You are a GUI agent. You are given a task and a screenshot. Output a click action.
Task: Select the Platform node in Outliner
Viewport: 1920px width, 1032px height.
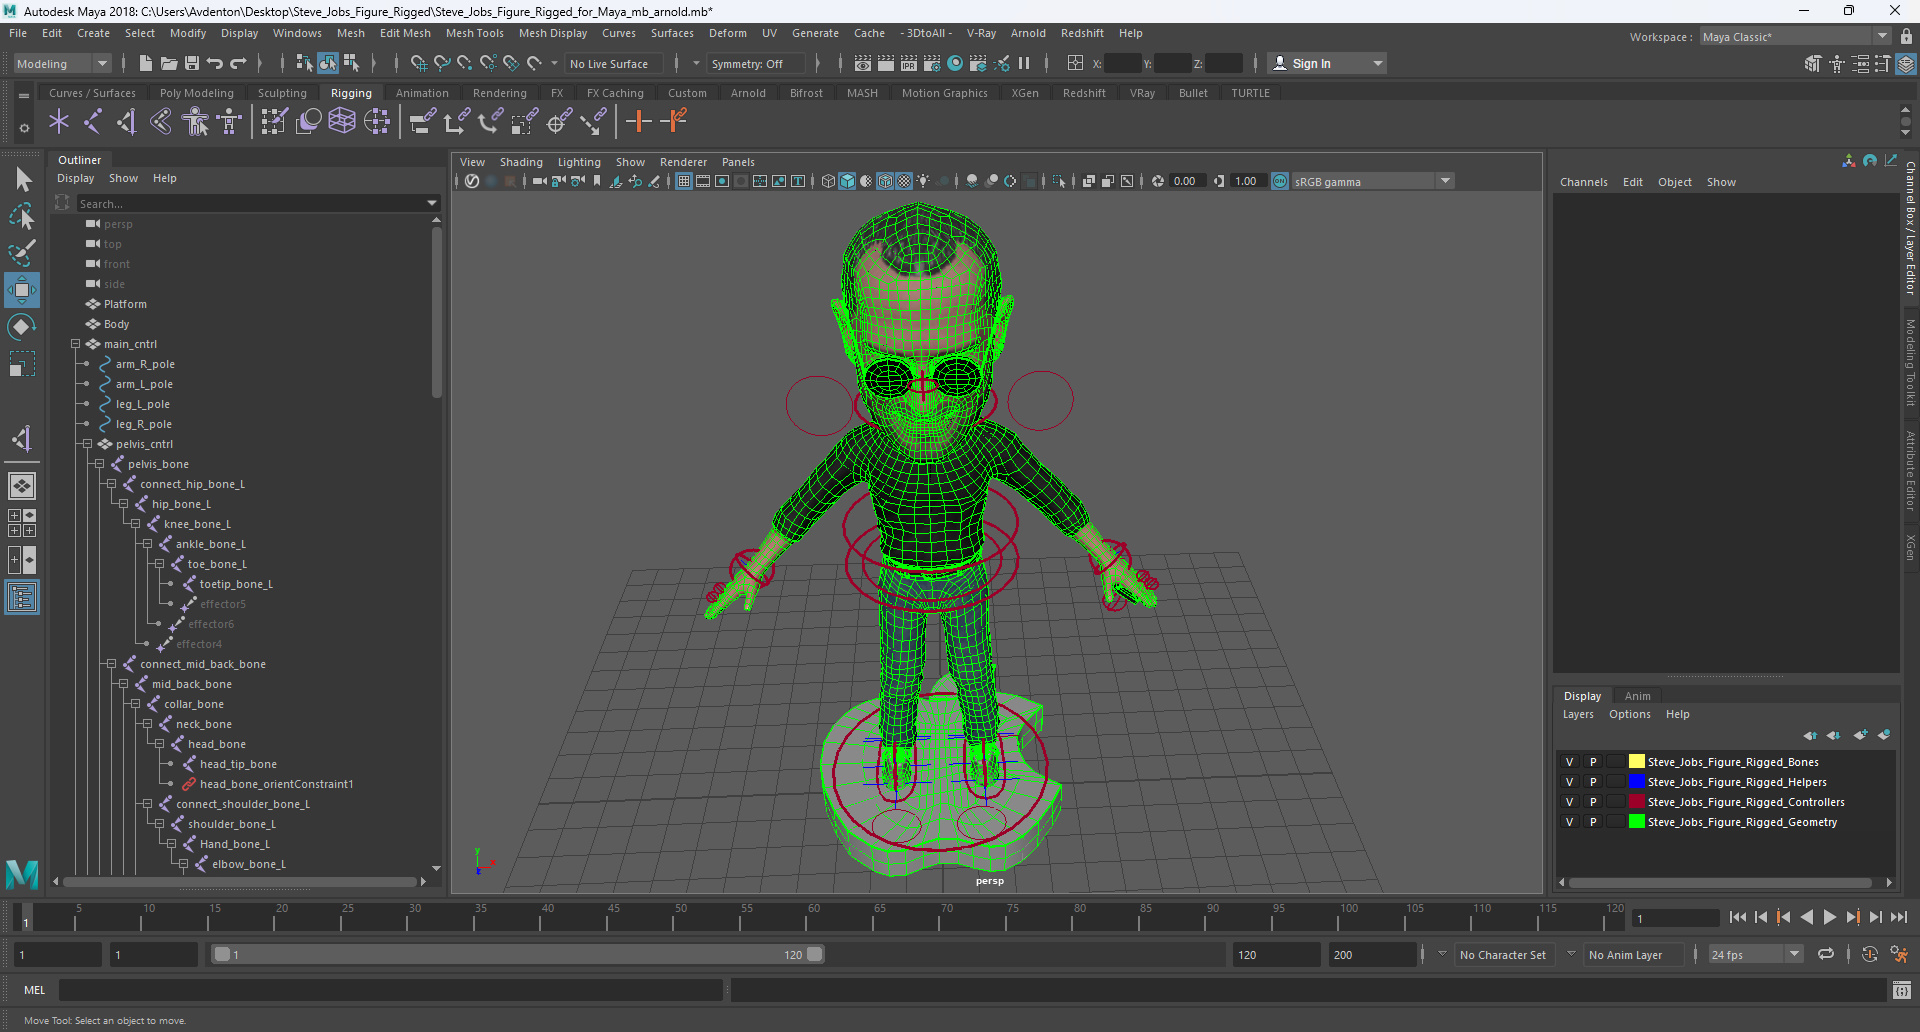tap(125, 304)
